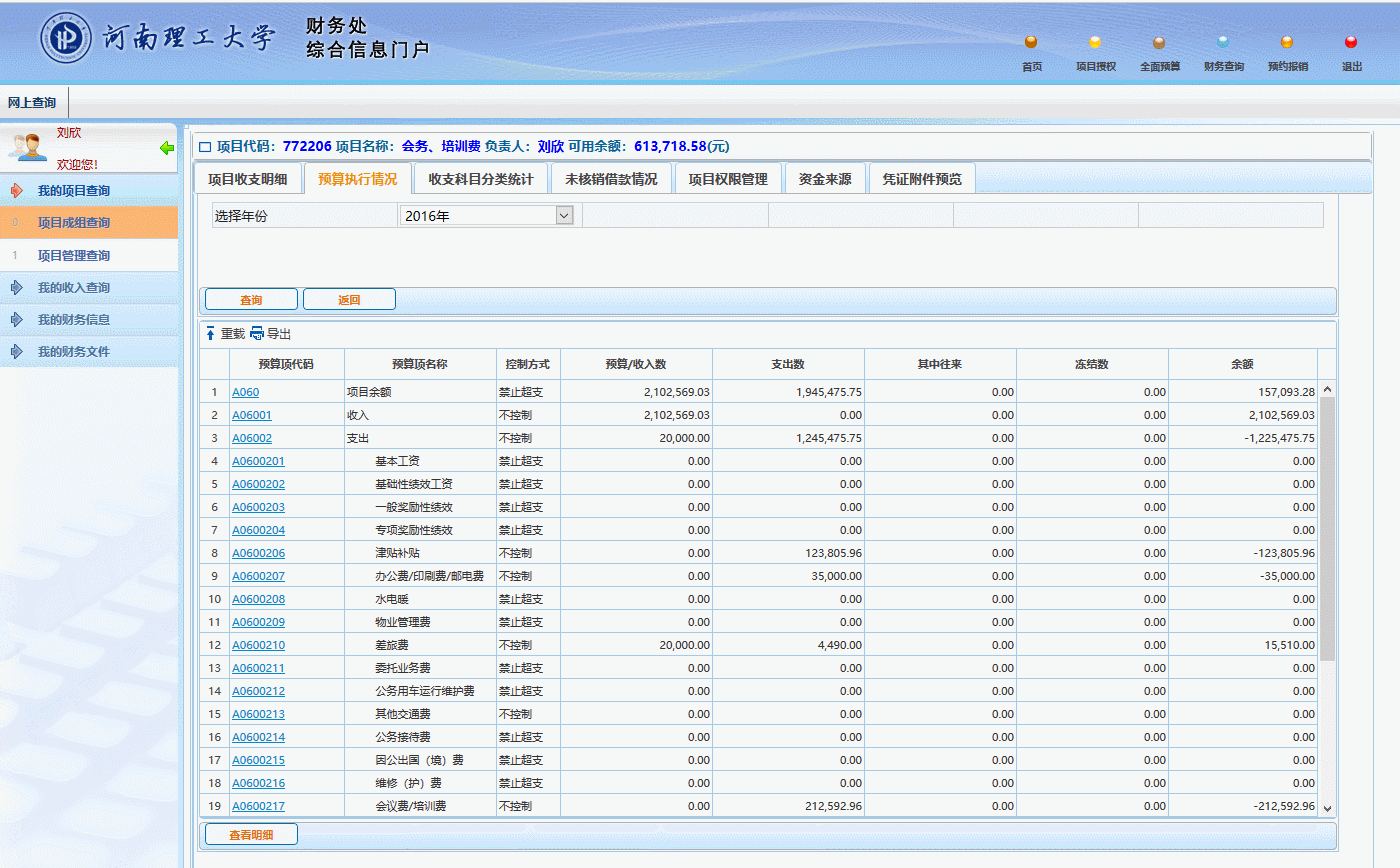Viewport: 1400px width, 868px height.
Task: Click the square icon before 项目代码
Action: (x=205, y=147)
